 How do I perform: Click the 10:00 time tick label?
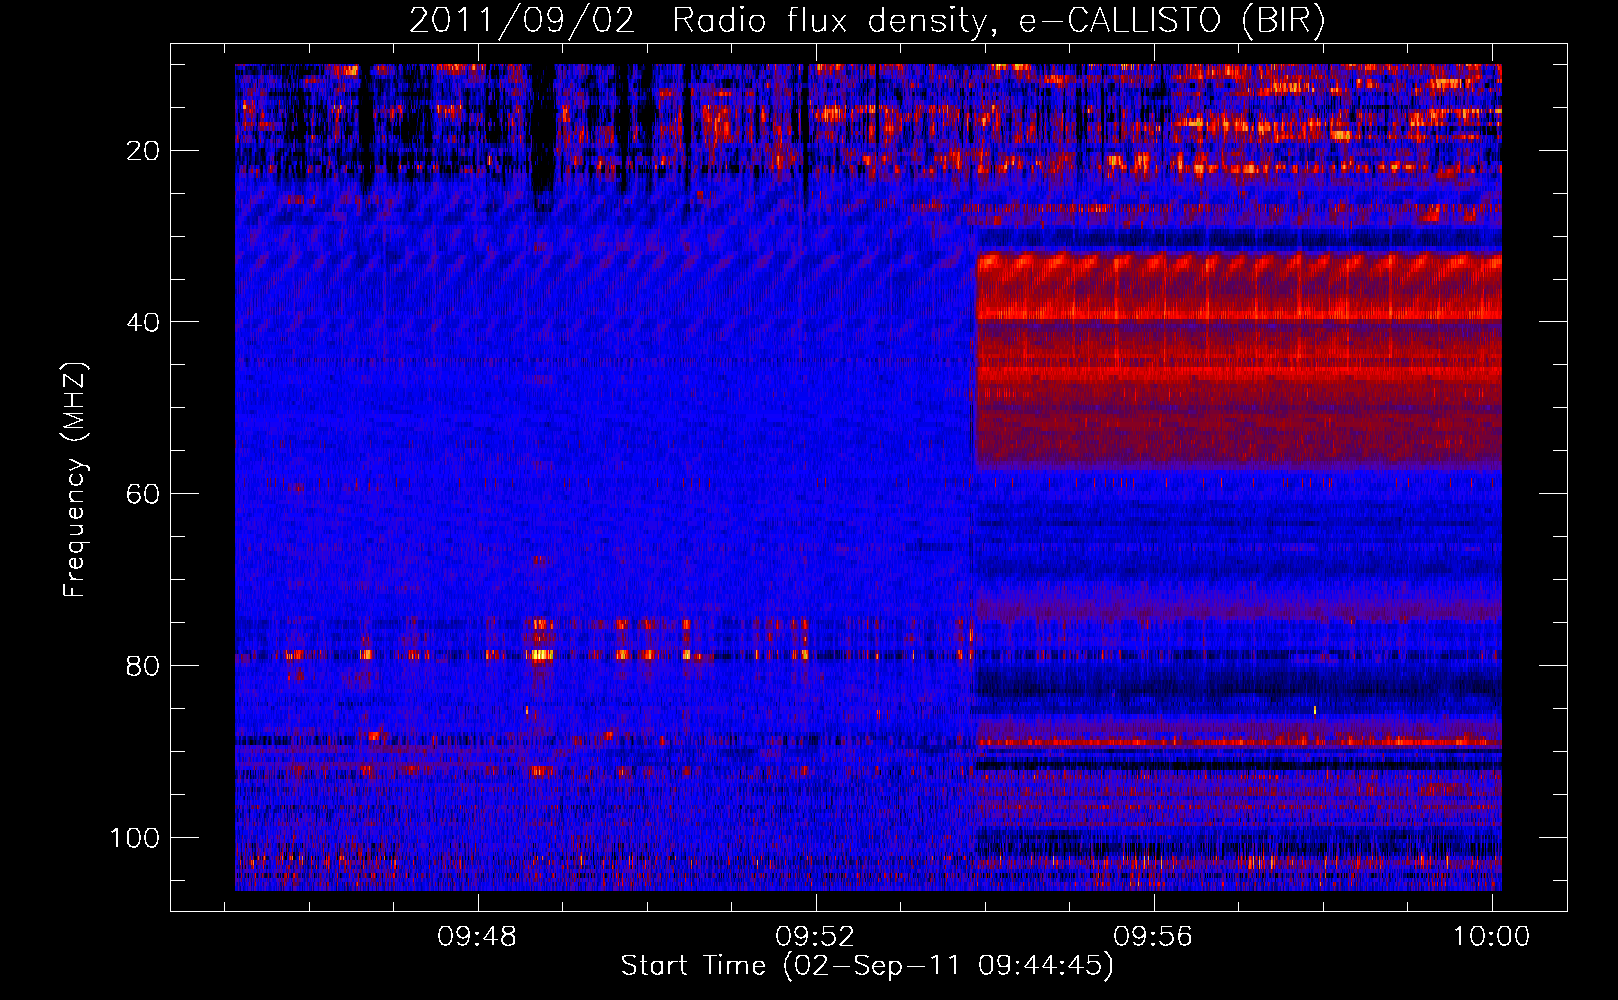click(x=1491, y=937)
